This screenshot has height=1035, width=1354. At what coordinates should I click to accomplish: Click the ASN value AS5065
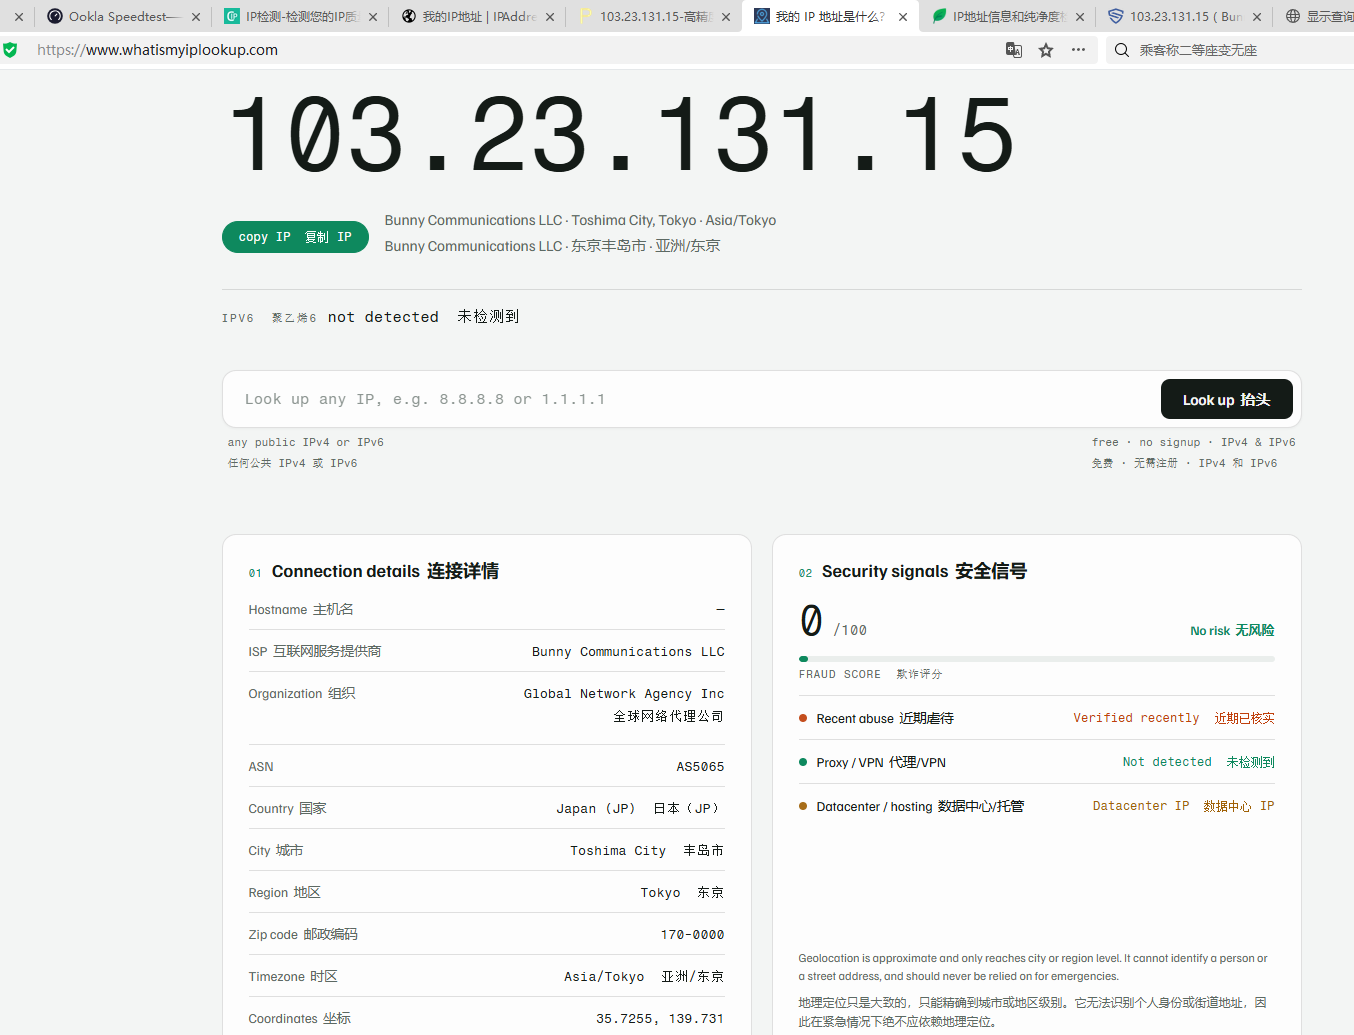pyautogui.click(x=700, y=767)
